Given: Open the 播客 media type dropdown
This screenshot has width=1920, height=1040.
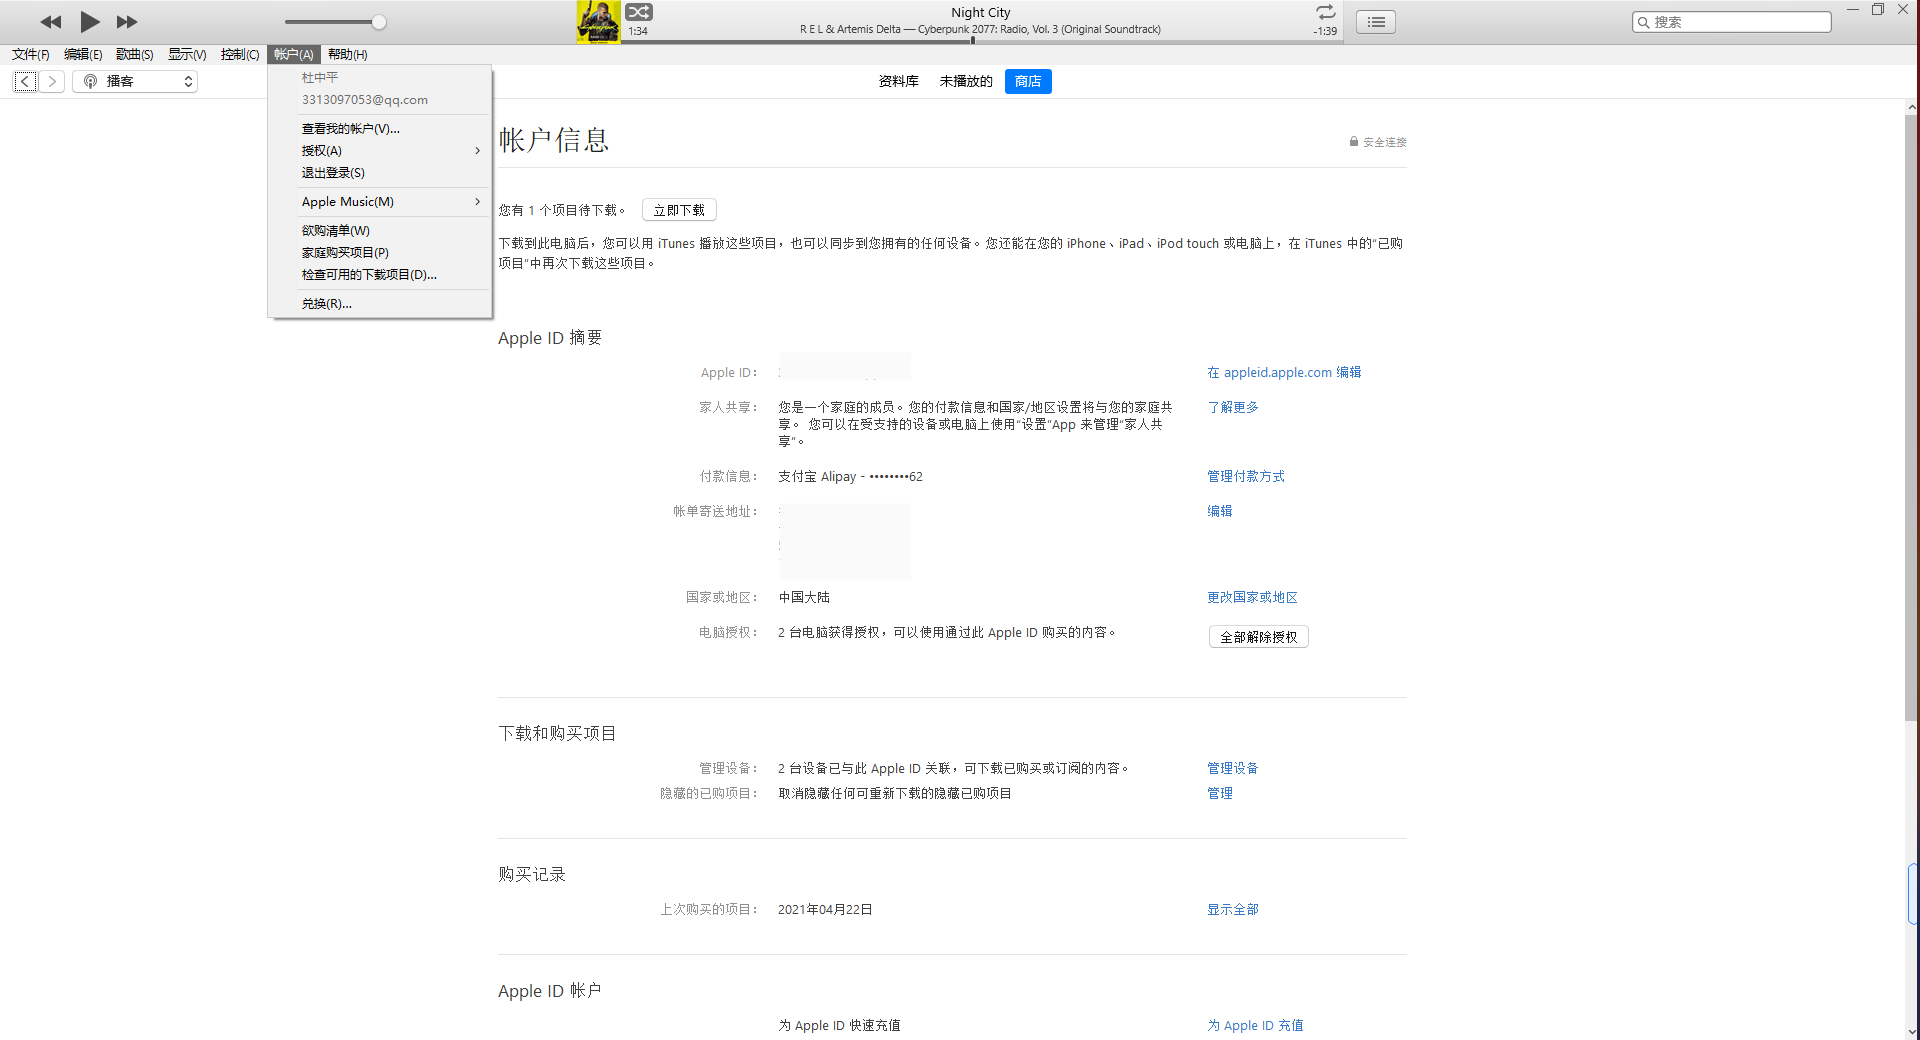Looking at the screenshot, I should [x=135, y=82].
